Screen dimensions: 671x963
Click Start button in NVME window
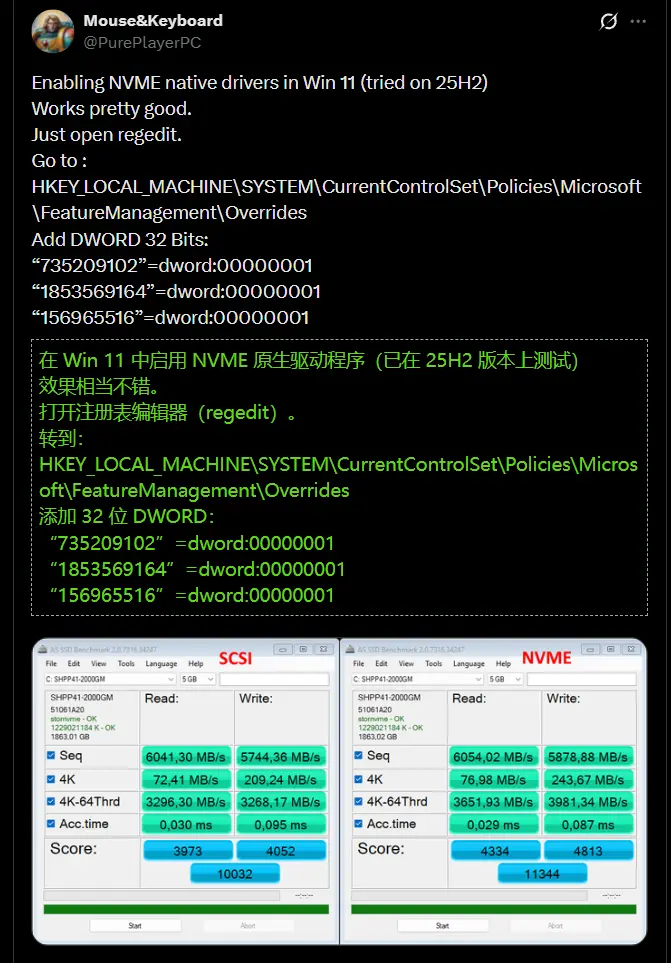pos(443,926)
